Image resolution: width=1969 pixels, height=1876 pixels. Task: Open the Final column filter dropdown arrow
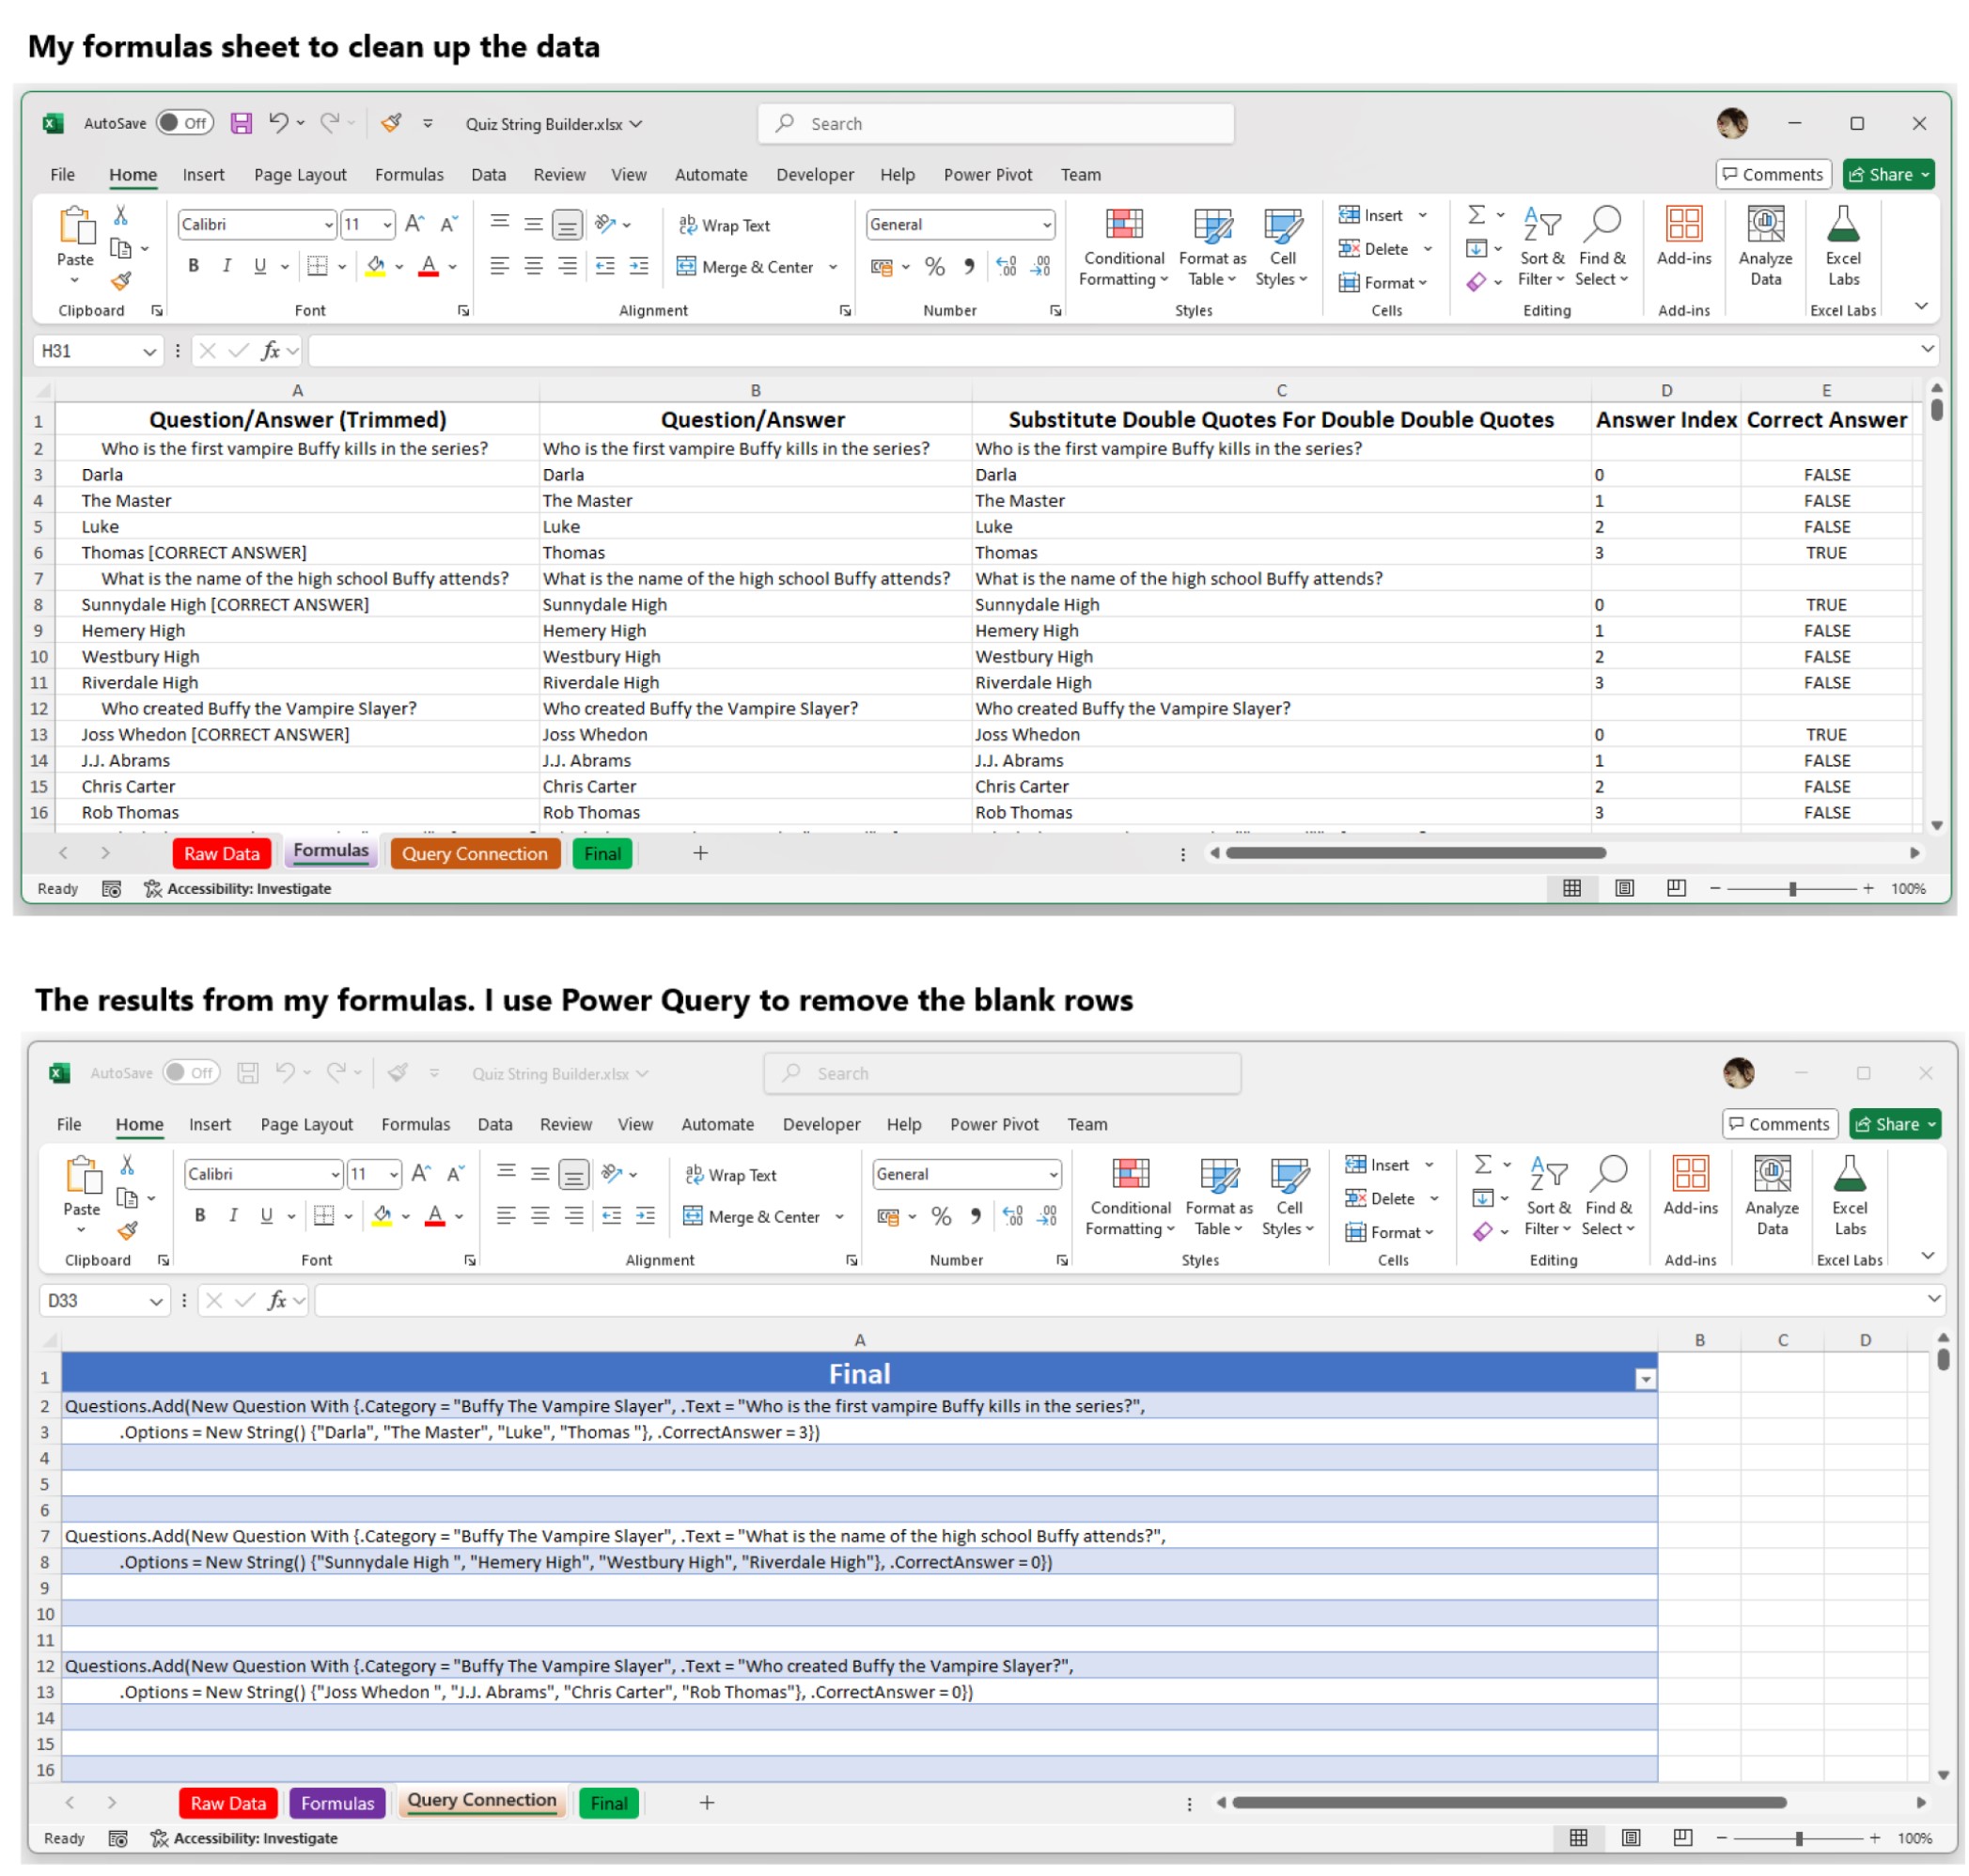click(1645, 1379)
